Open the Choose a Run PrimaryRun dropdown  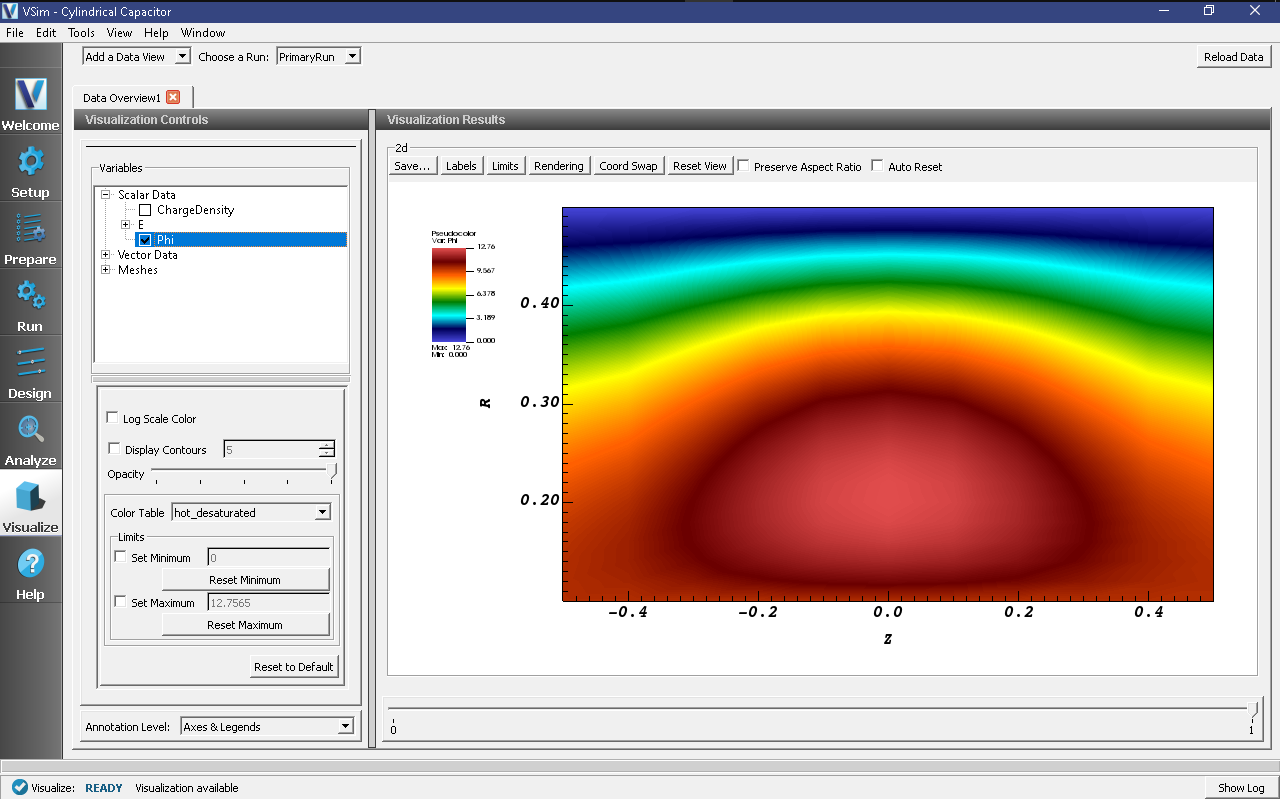pos(318,57)
